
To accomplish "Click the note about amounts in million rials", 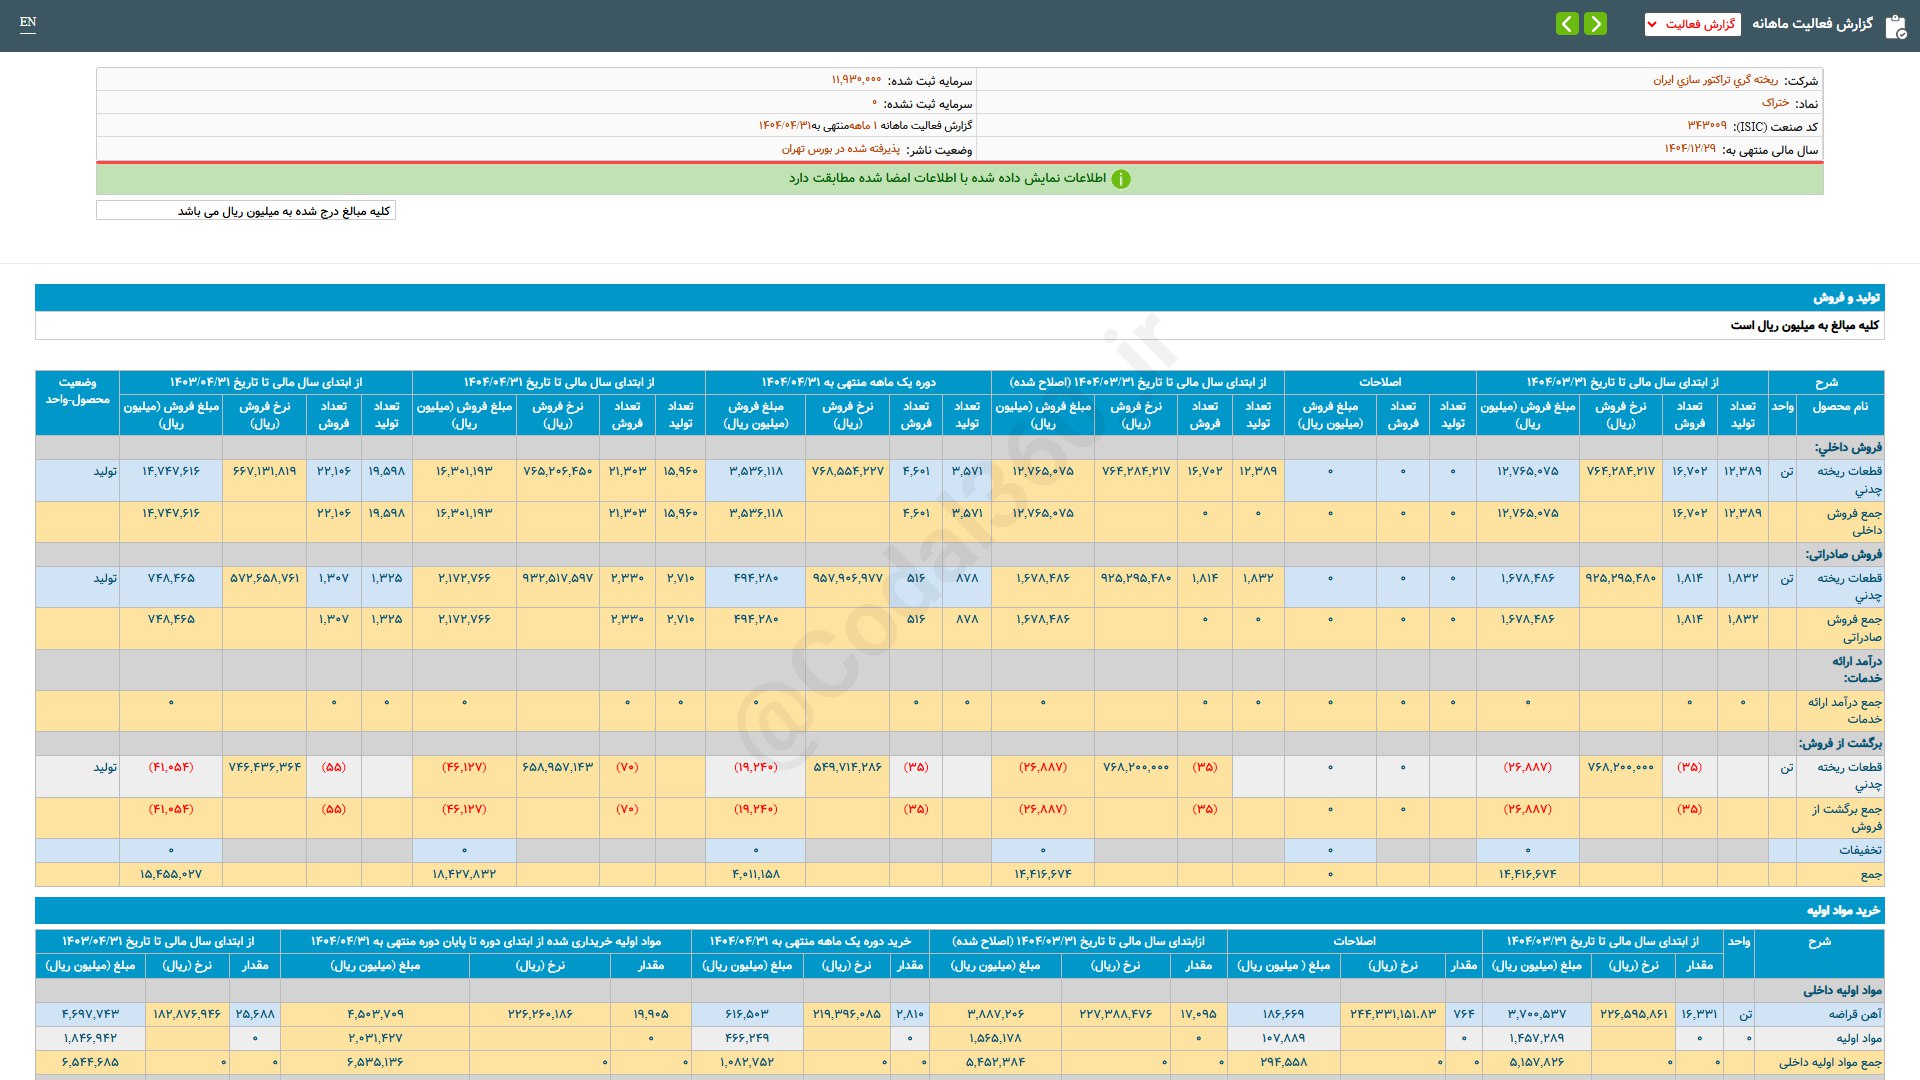I will (x=246, y=211).
